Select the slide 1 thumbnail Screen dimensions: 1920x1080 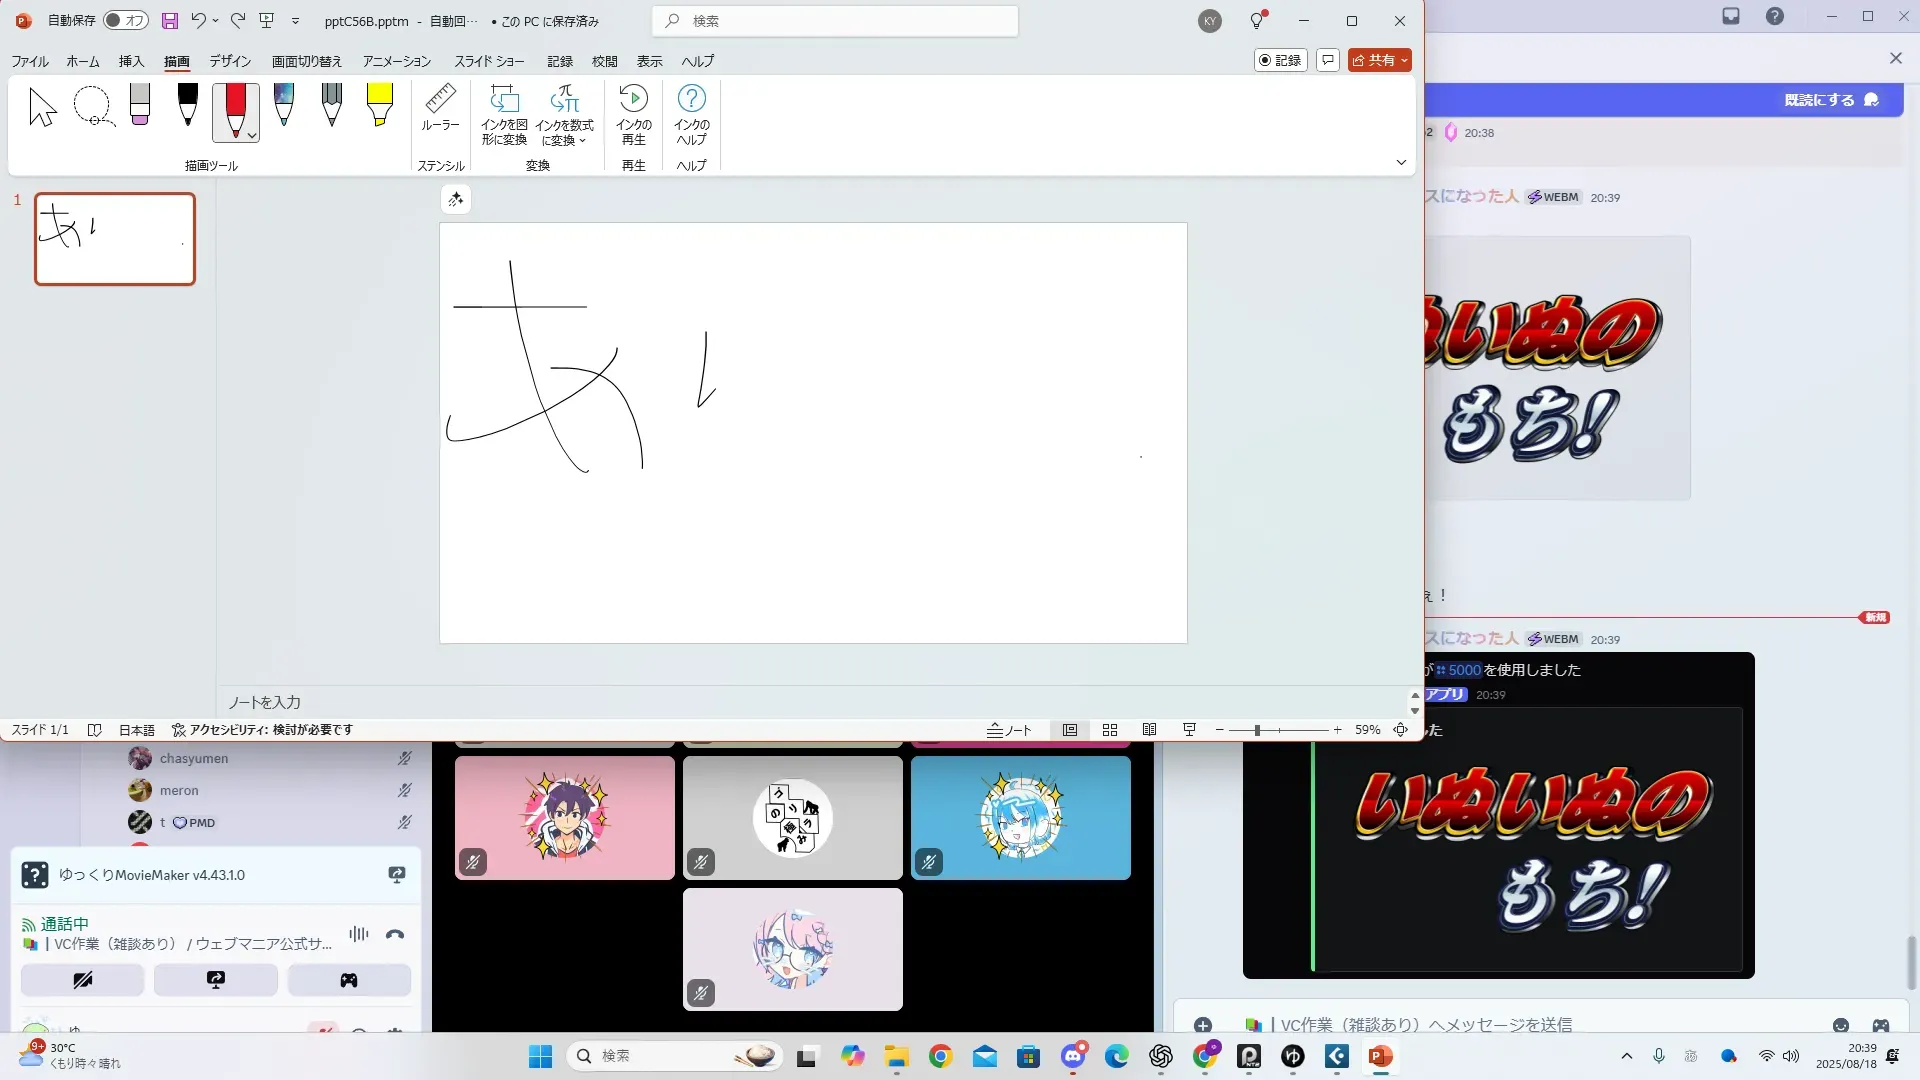[115, 239]
